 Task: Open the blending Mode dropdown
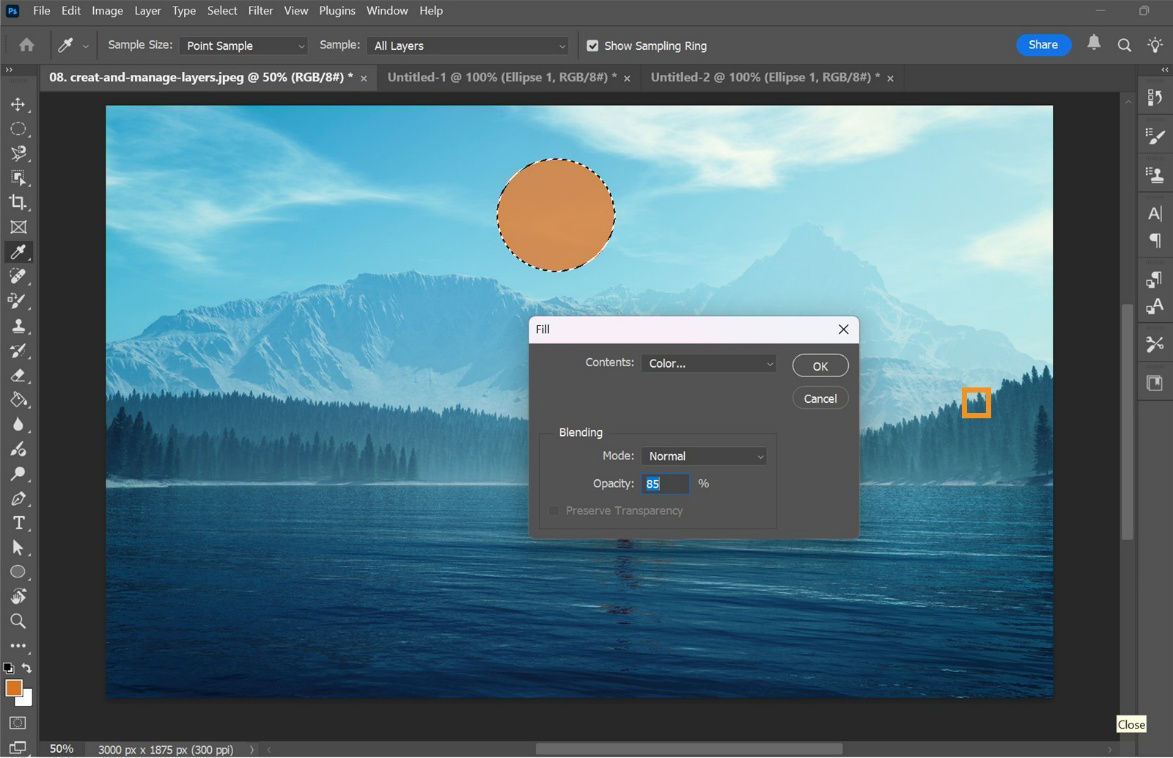coord(704,455)
